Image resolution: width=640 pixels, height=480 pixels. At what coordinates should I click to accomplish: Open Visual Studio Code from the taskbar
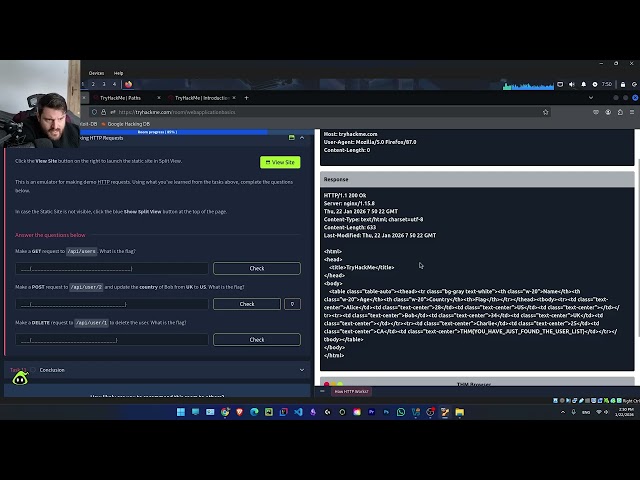(x=298, y=412)
